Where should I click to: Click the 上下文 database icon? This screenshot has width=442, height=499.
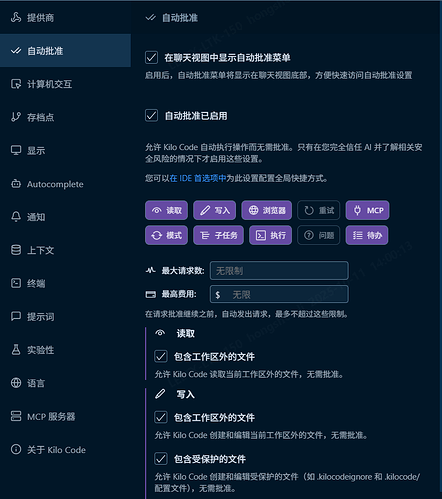(x=16, y=250)
